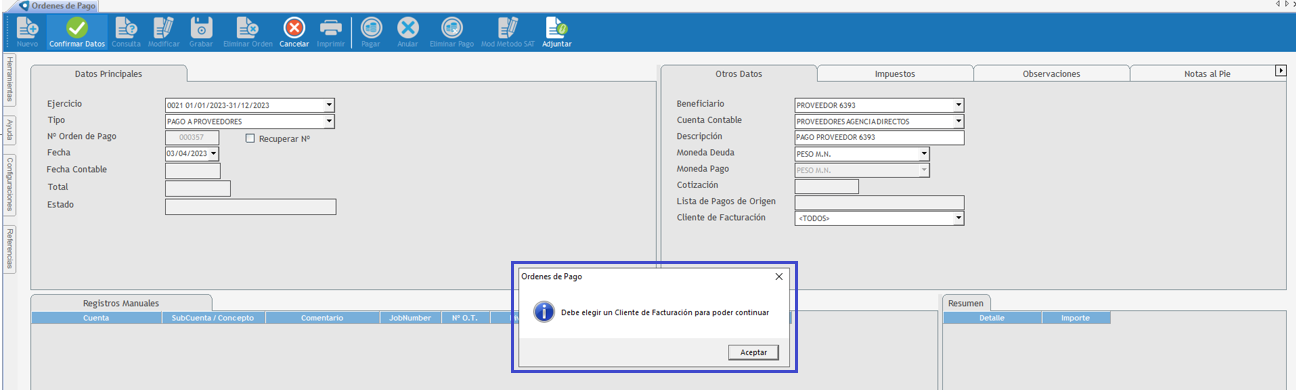Switch to the Otros Datos tab
The width and height of the screenshot is (1296, 390).
point(739,74)
